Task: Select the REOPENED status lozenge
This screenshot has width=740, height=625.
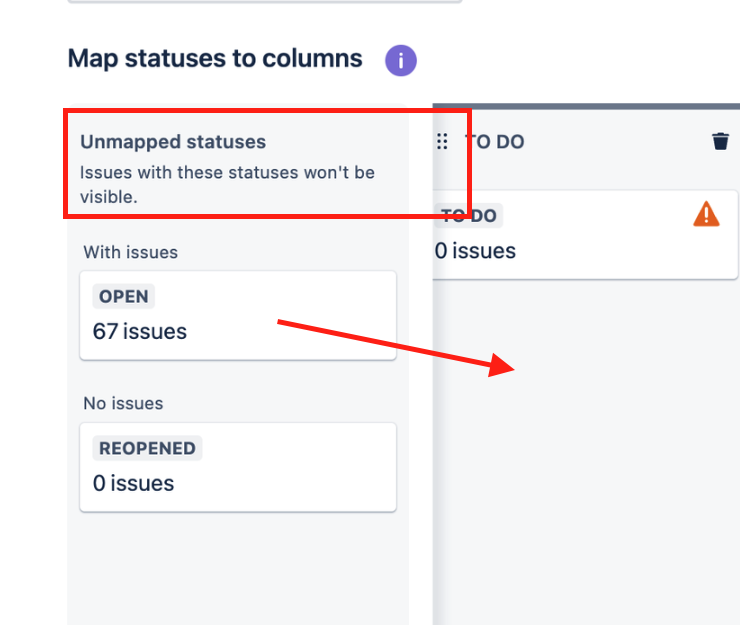Action: pyautogui.click(x=147, y=448)
